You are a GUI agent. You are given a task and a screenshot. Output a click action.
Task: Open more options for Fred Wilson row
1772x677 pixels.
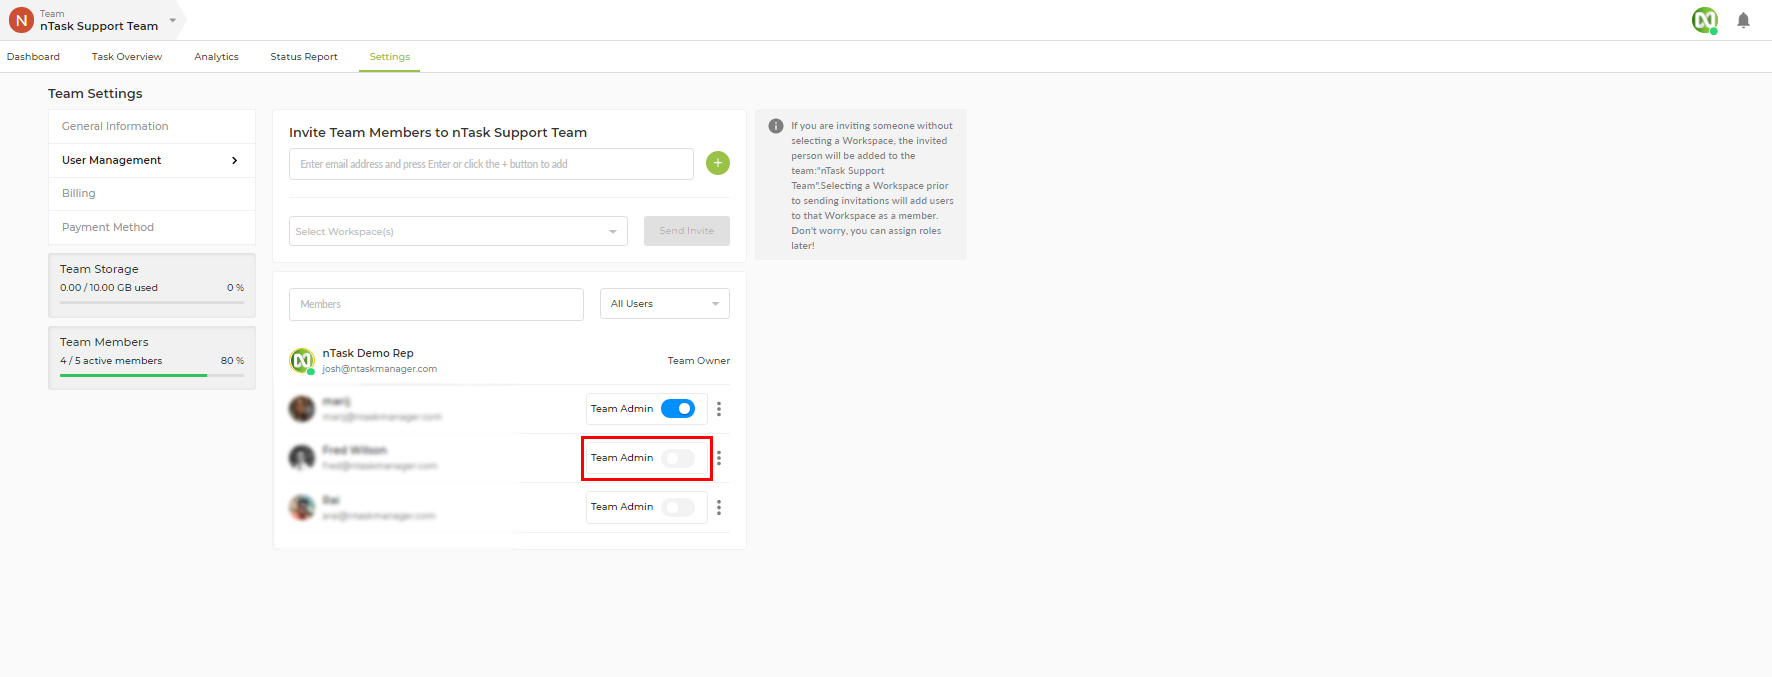pos(719,458)
